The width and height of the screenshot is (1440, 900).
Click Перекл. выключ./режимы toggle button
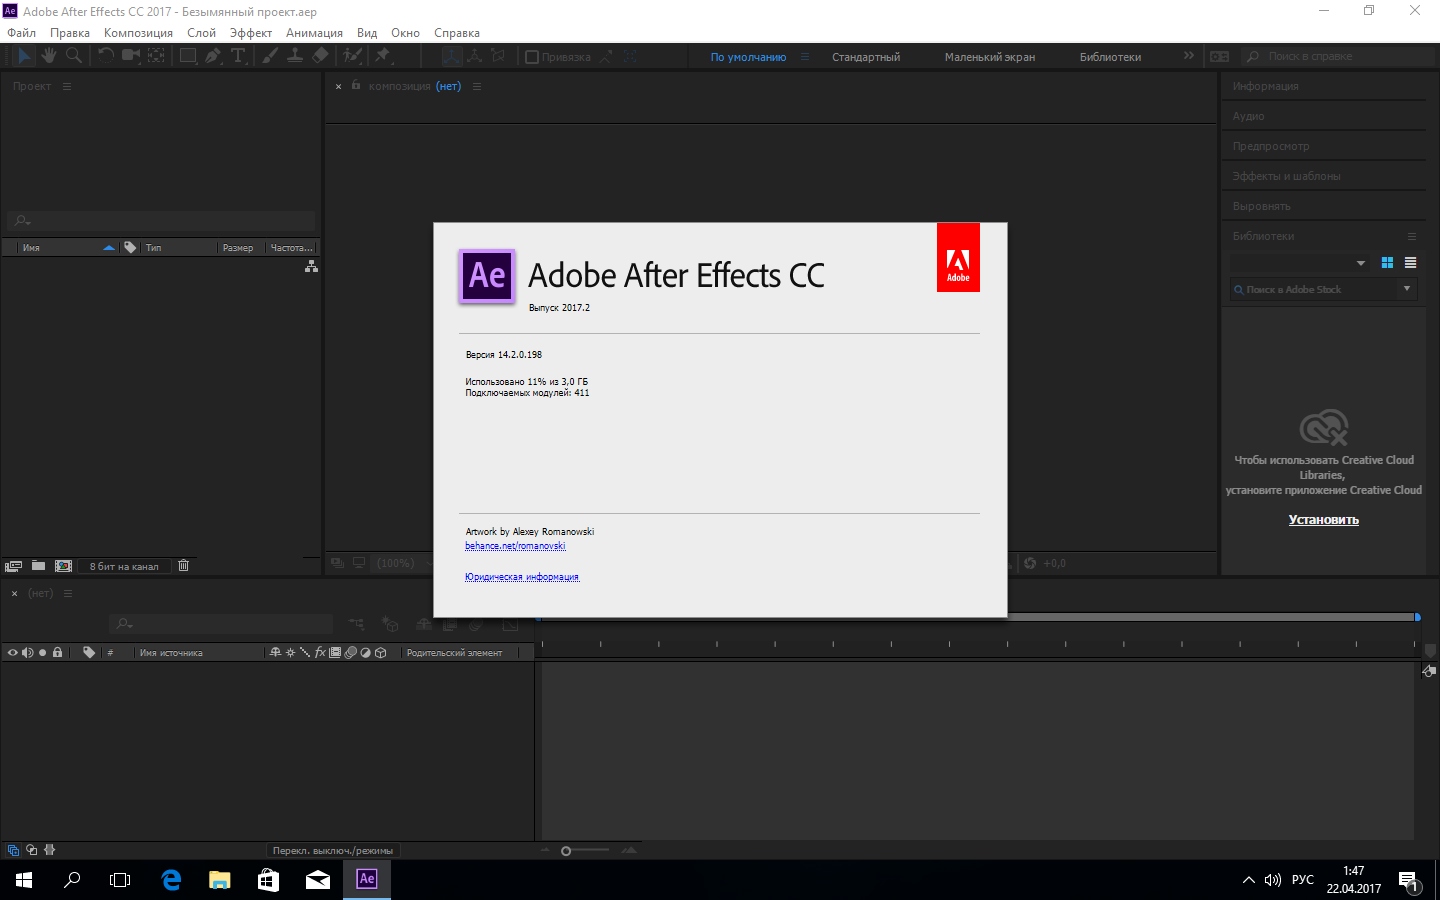click(332, 850)
